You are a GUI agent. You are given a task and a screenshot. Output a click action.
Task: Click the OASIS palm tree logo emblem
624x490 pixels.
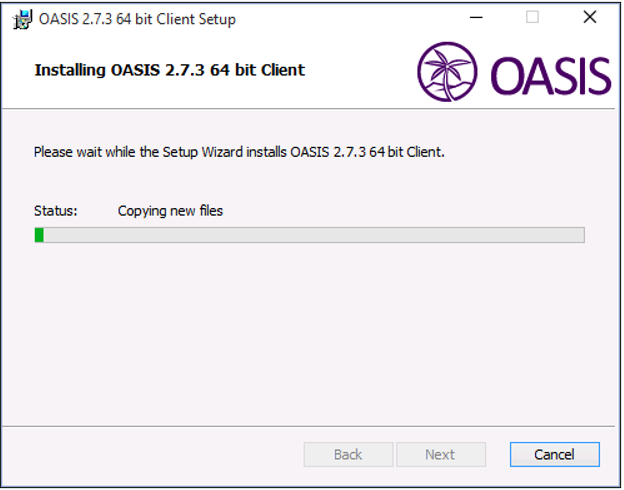[x=447, y=72]
